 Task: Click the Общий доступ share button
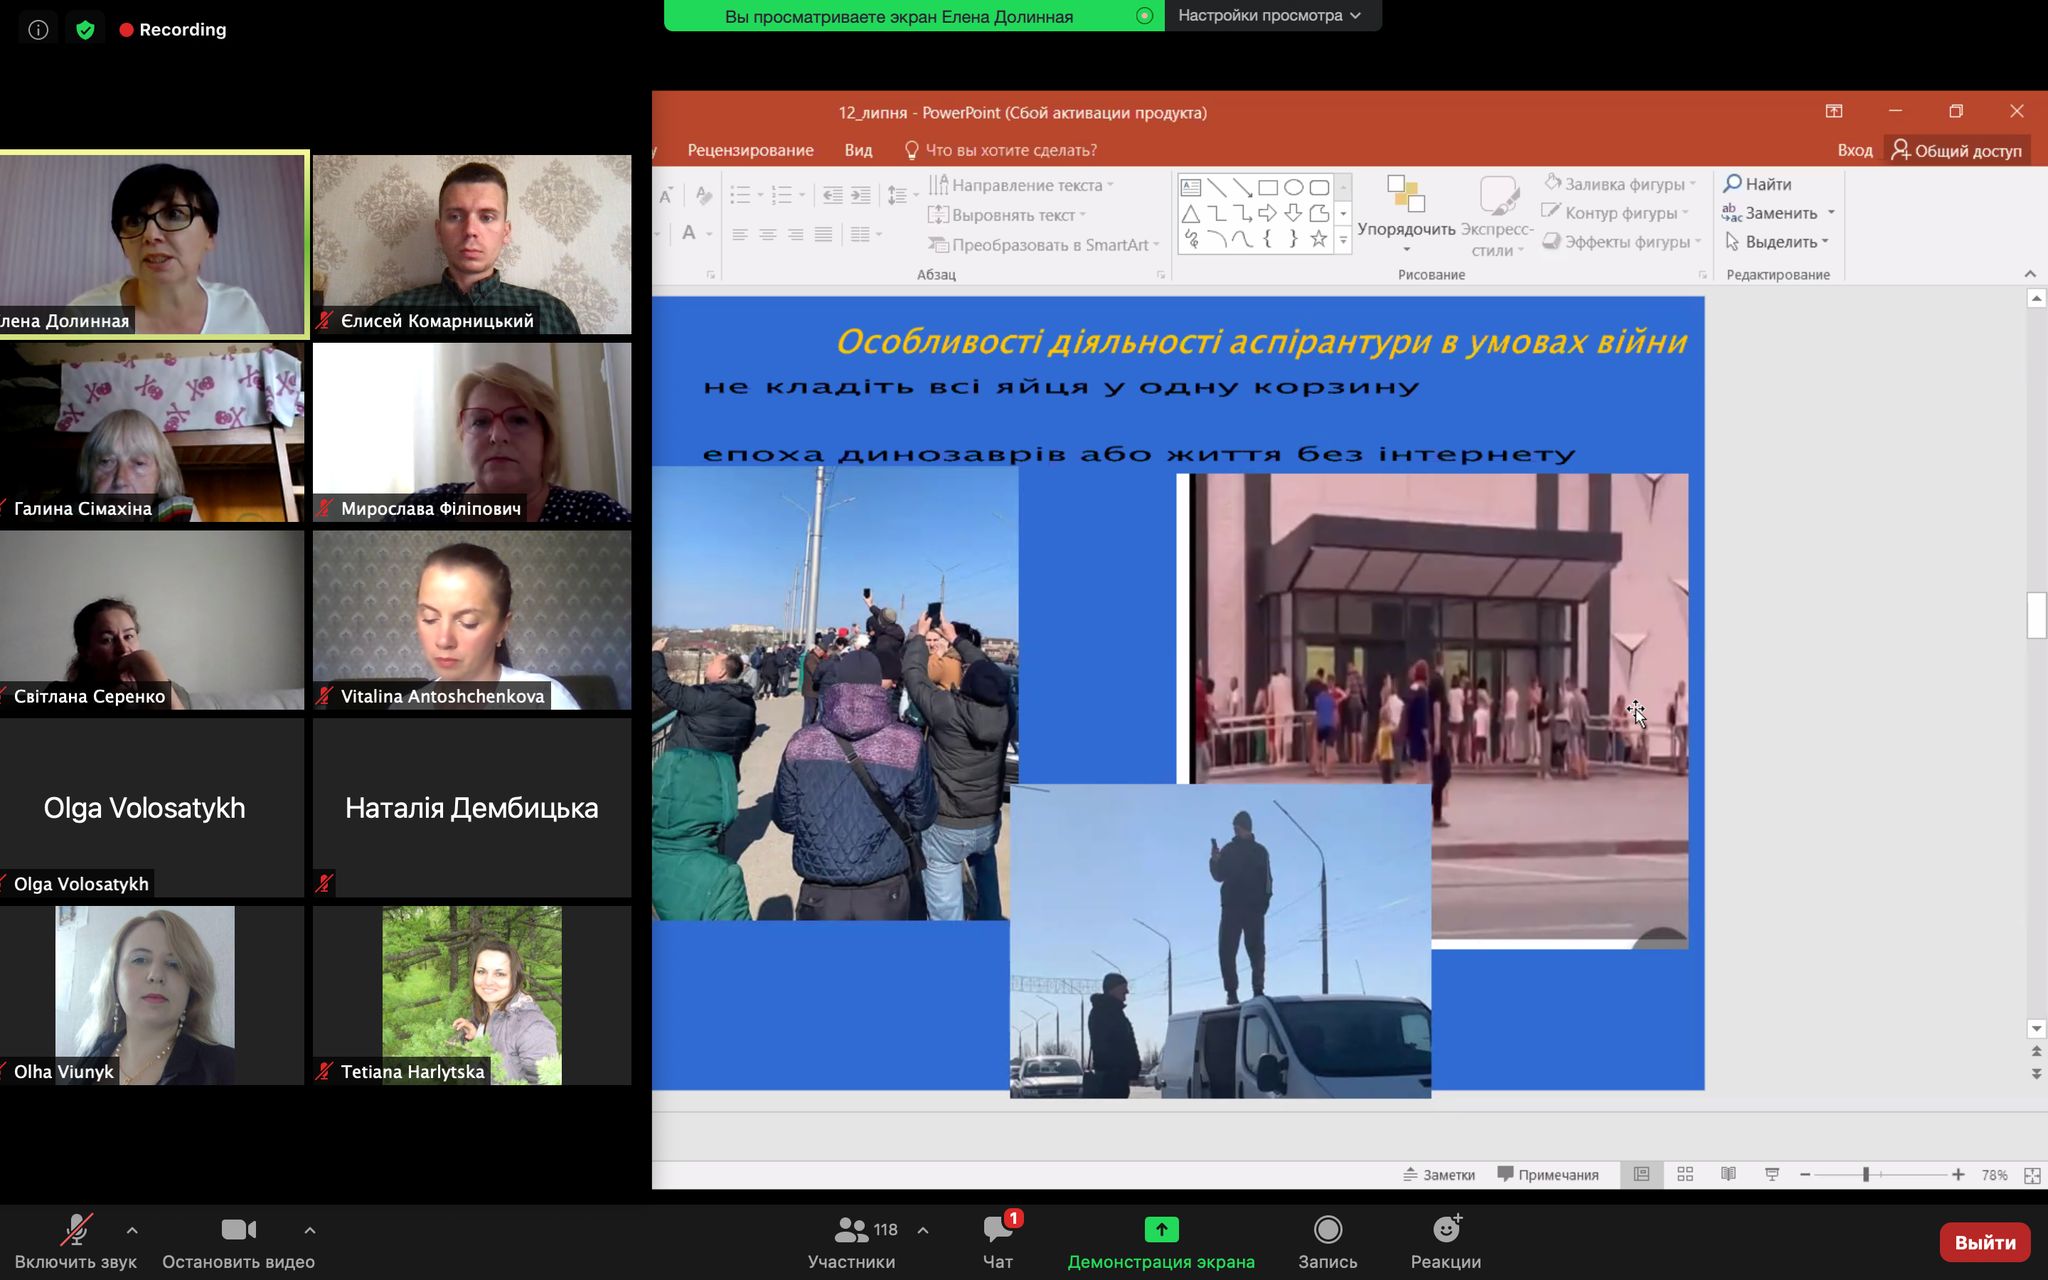click(x=1957, y=150)
